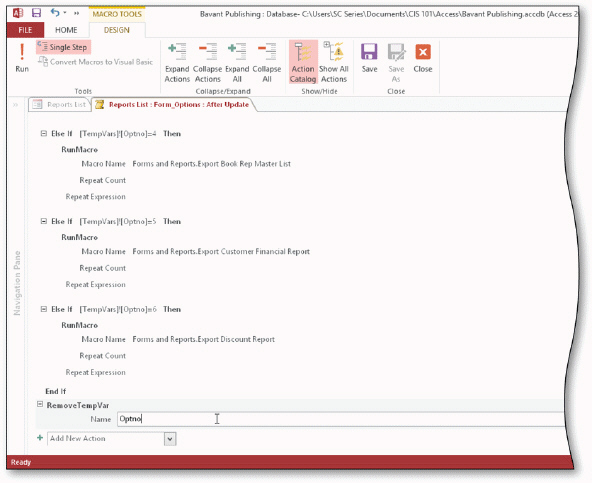Click Repeat Count under Export Discount Report
The width and height of the screenshot is (592, 483).
tap(103, 356)
